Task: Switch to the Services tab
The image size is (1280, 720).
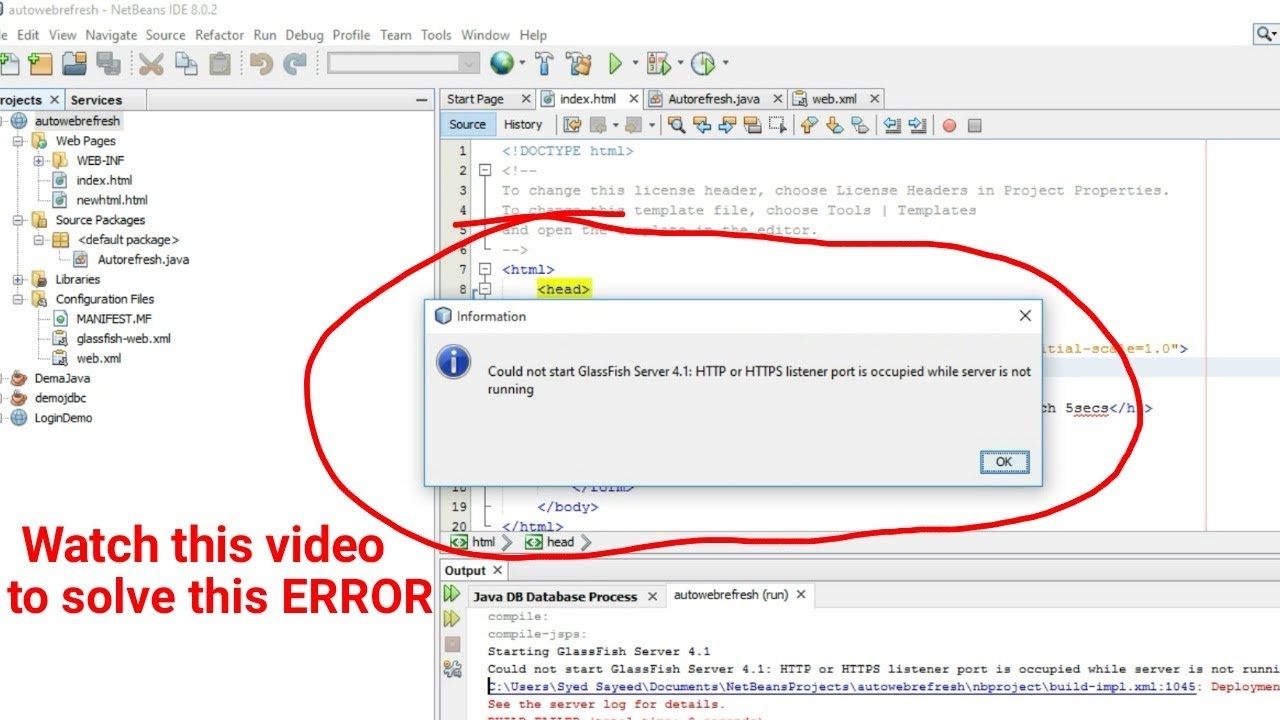Action: (x=96, y=100)
